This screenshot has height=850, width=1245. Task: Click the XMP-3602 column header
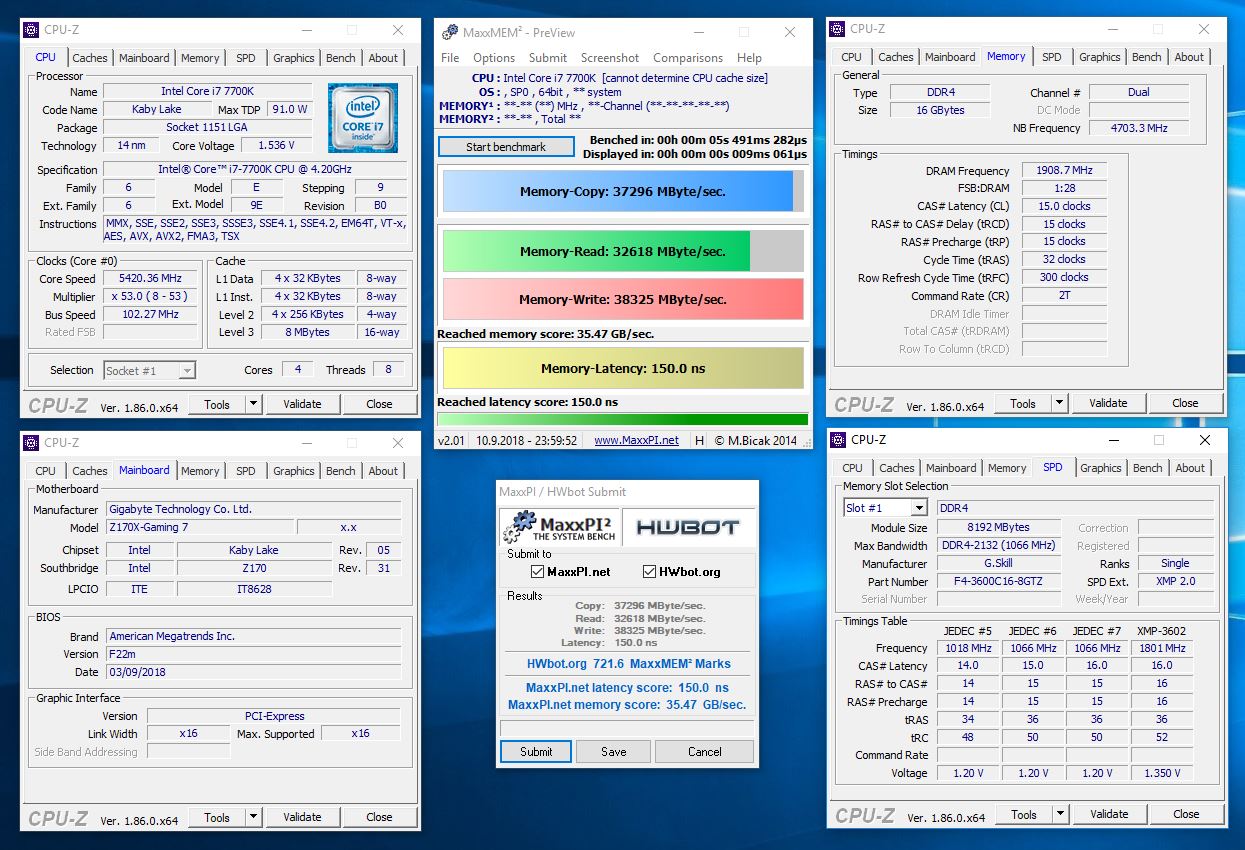[1162, 630]
